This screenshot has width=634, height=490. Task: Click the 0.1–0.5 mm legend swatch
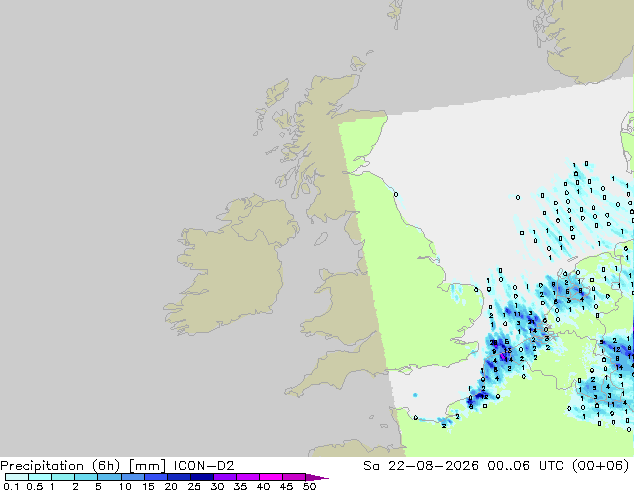[x=17, y=477]
